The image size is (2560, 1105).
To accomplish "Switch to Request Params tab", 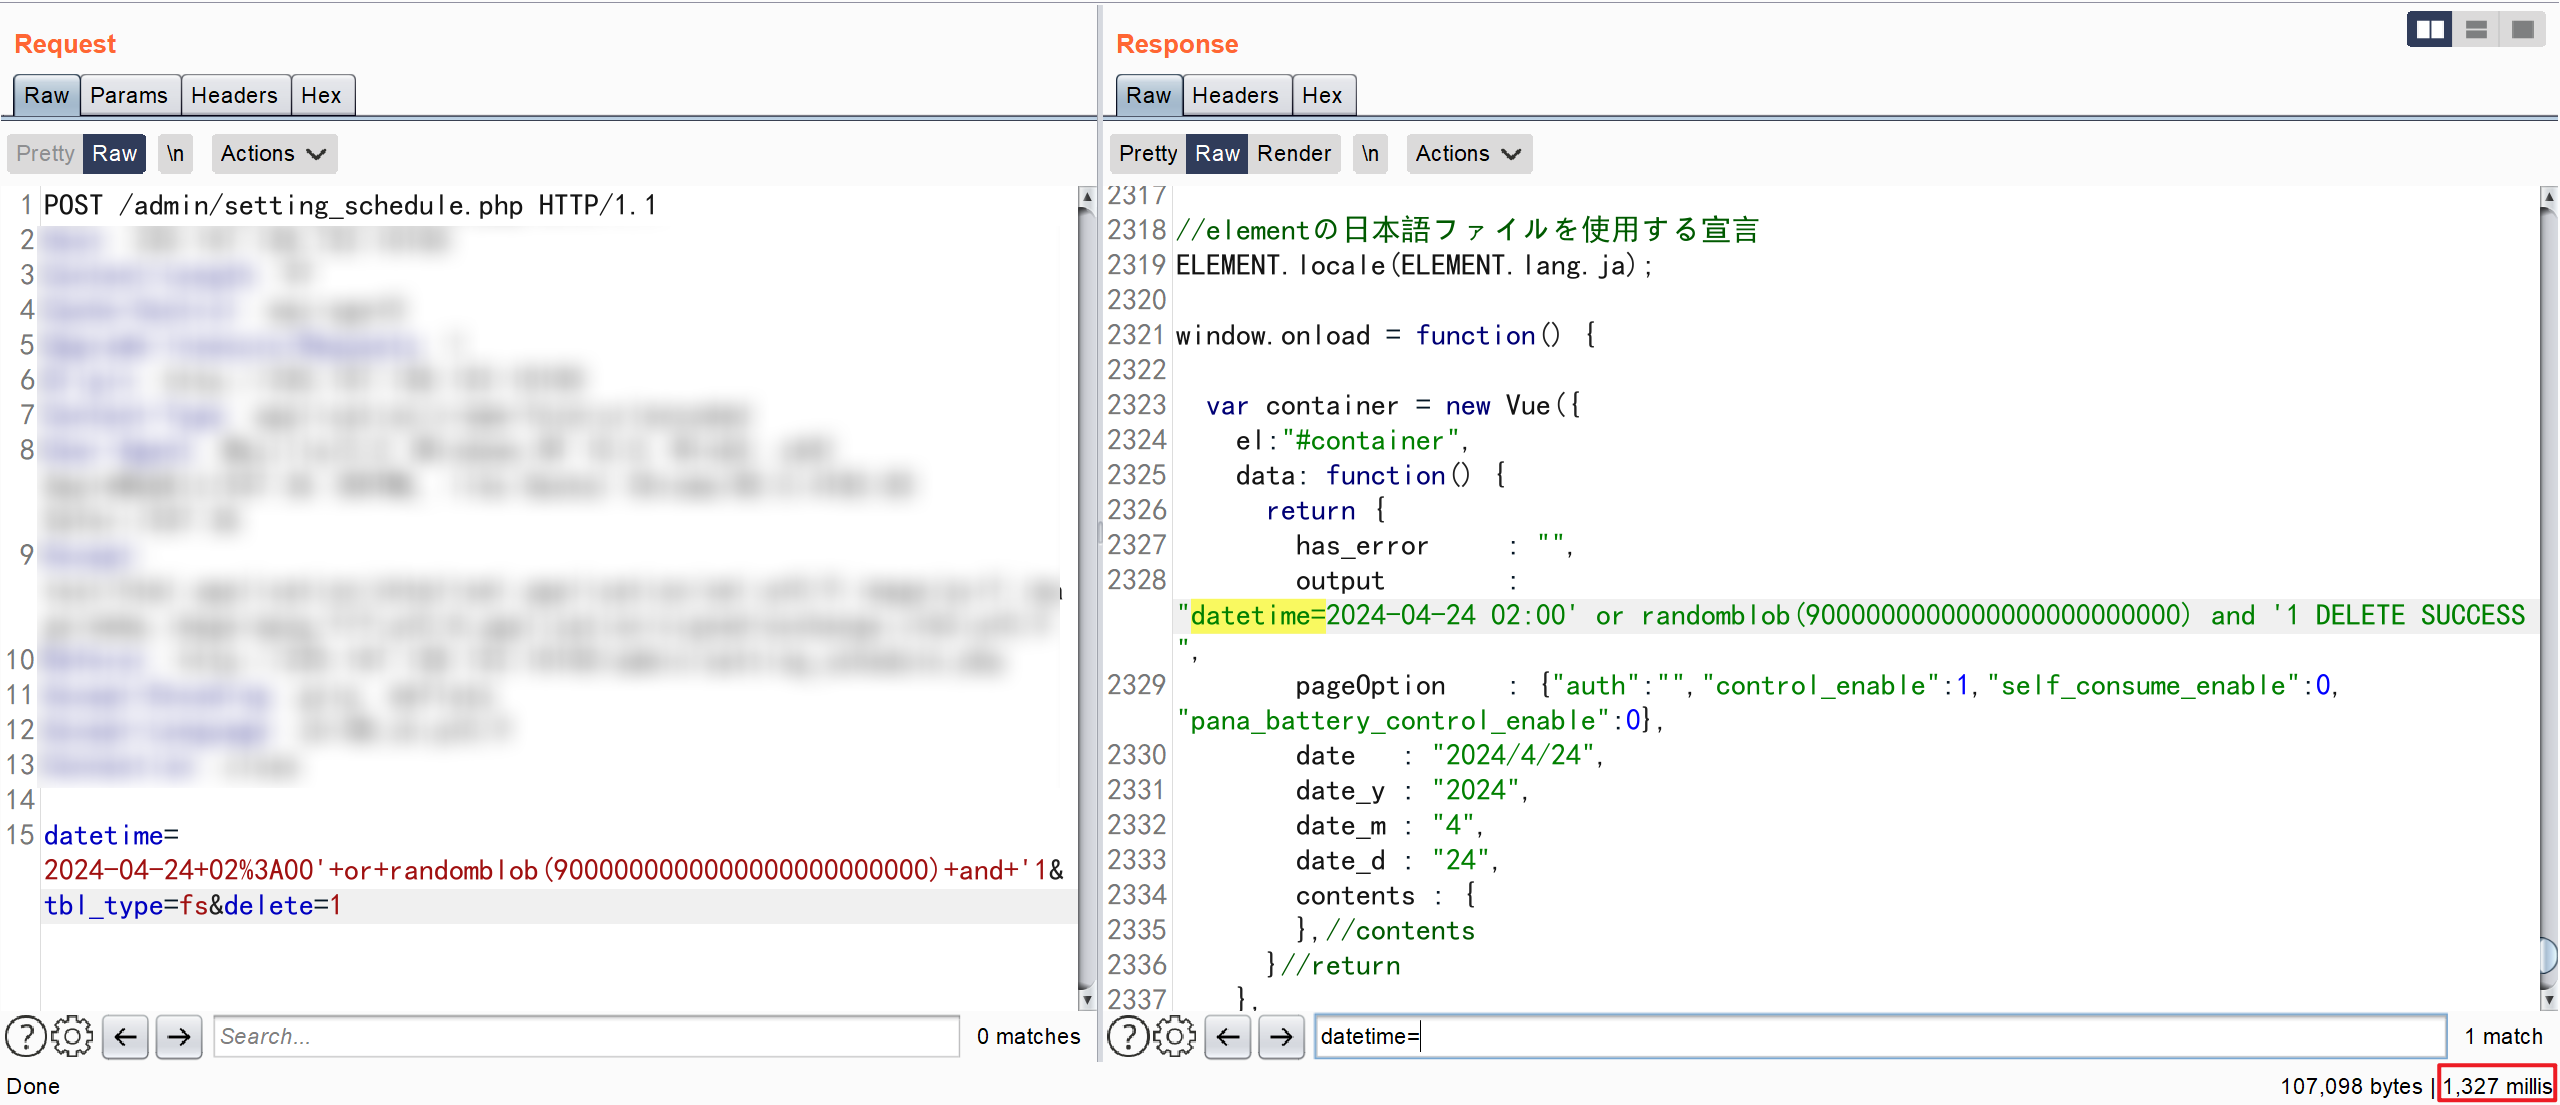I will click(x=129, y=95).
